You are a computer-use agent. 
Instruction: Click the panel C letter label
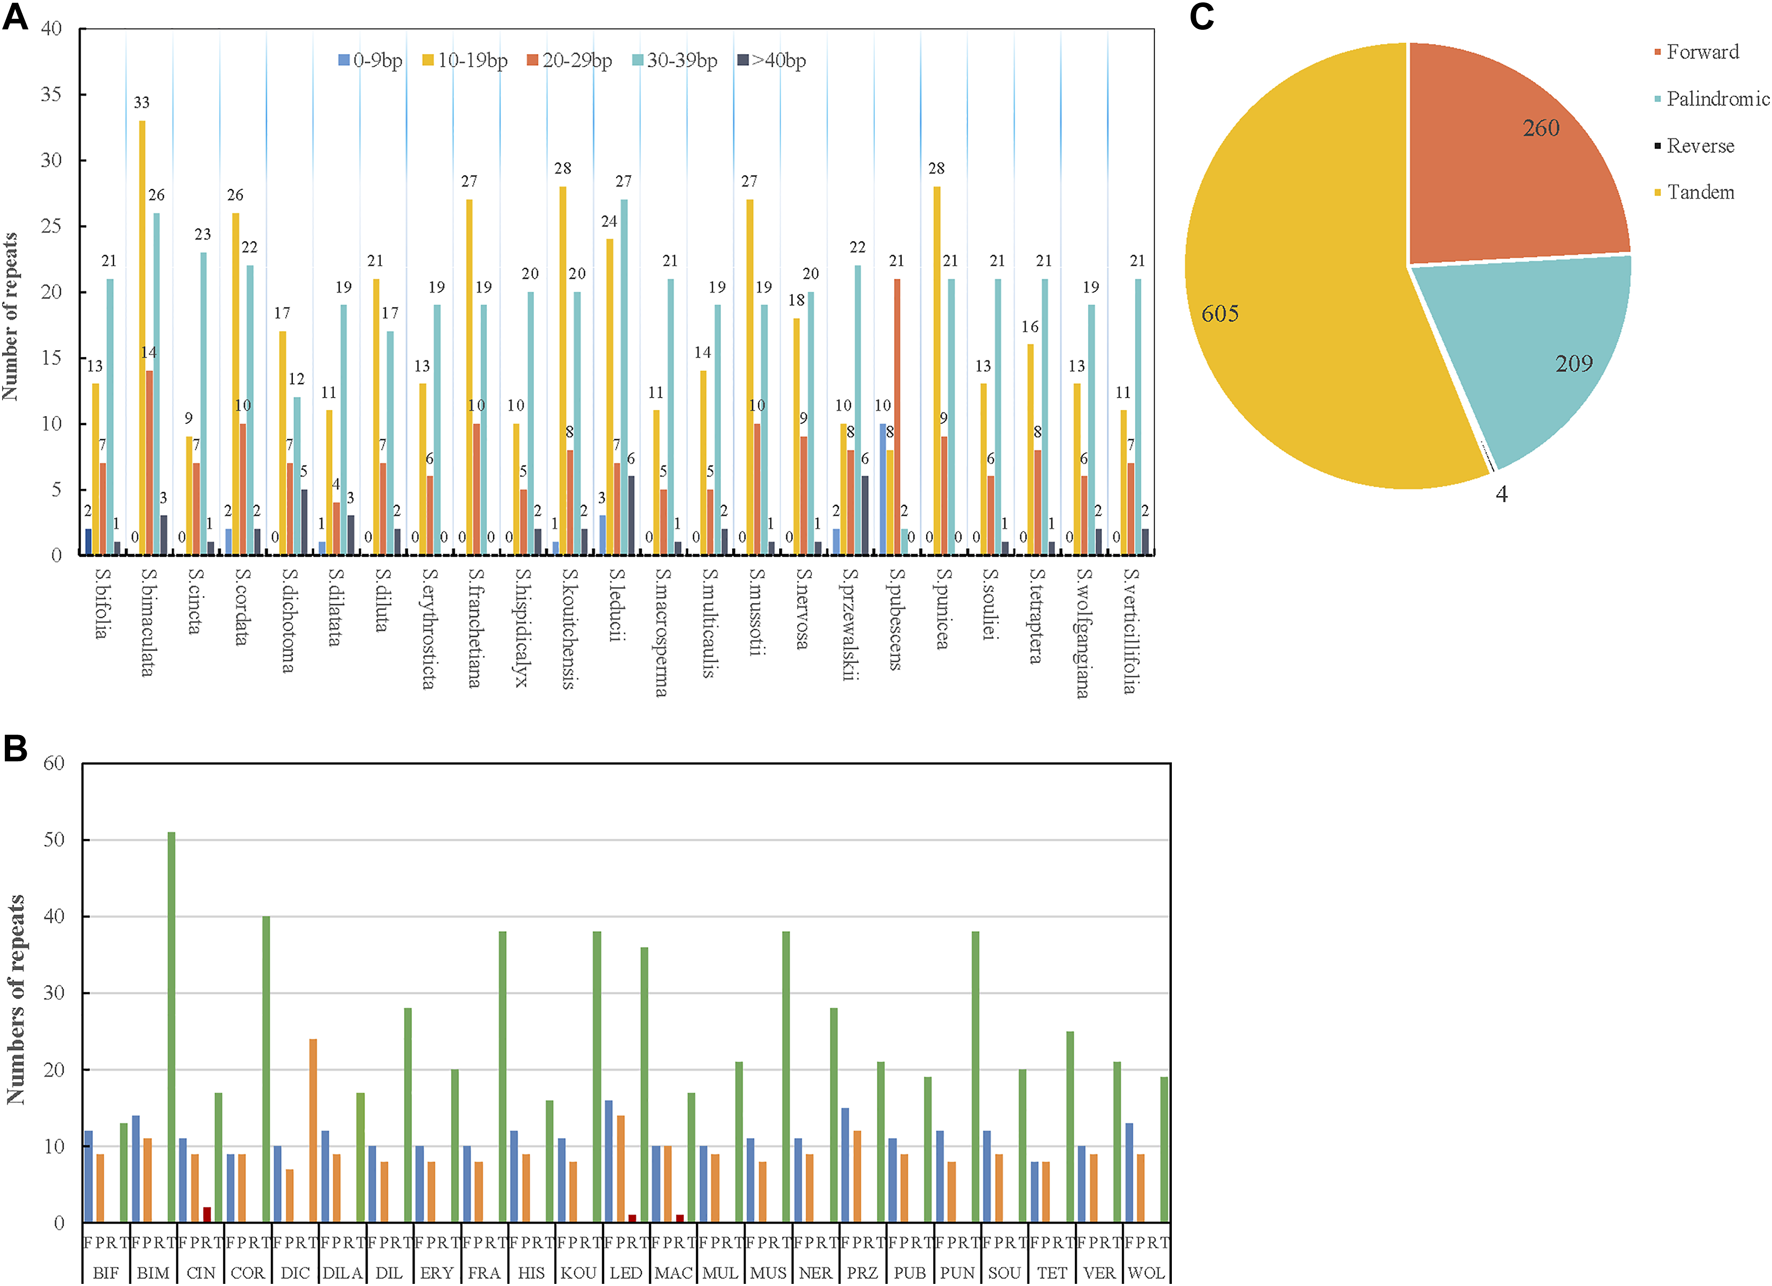tap(1201, 17)
